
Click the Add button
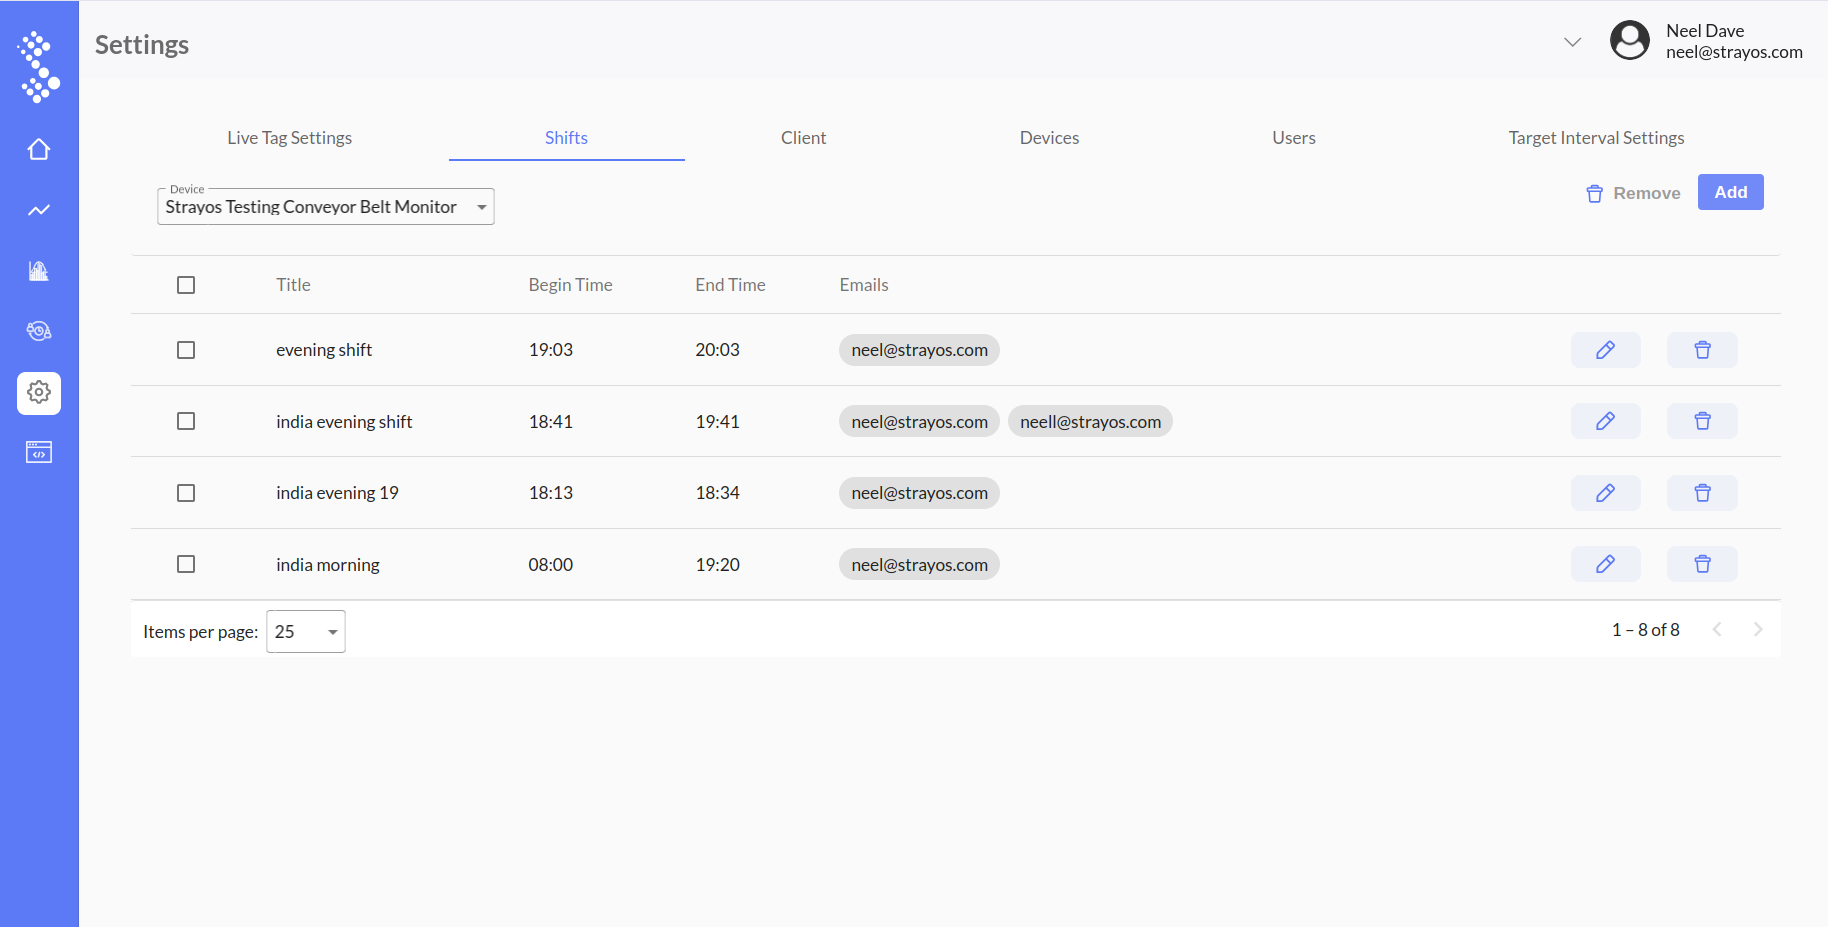point(1730,192)
